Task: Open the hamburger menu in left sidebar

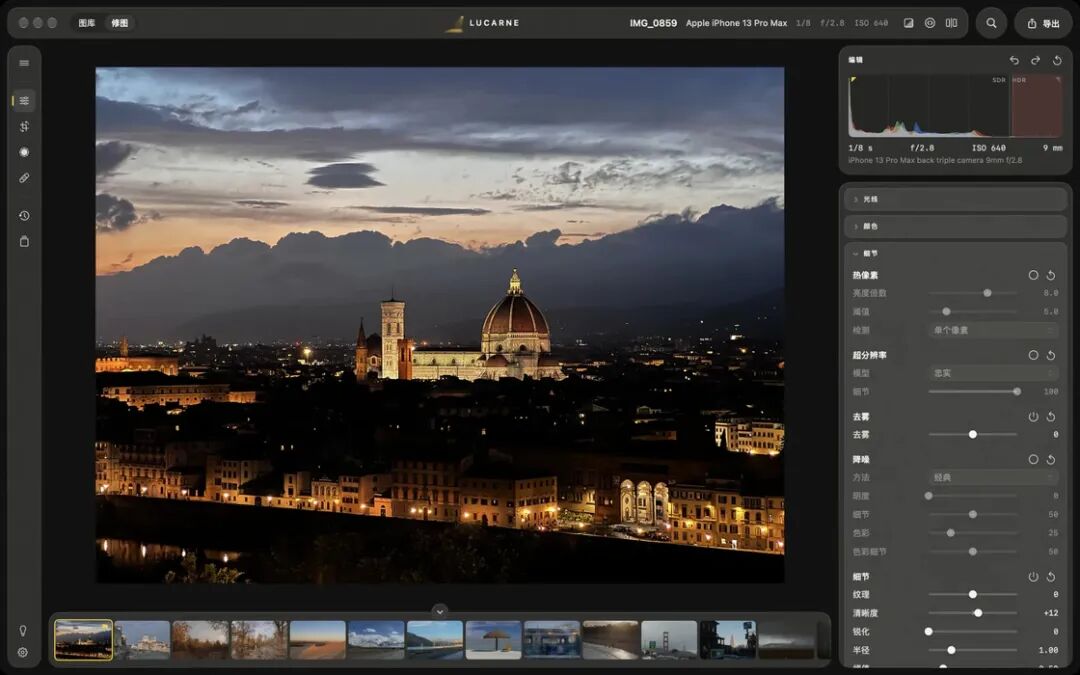Action: [x=24, y=63]
